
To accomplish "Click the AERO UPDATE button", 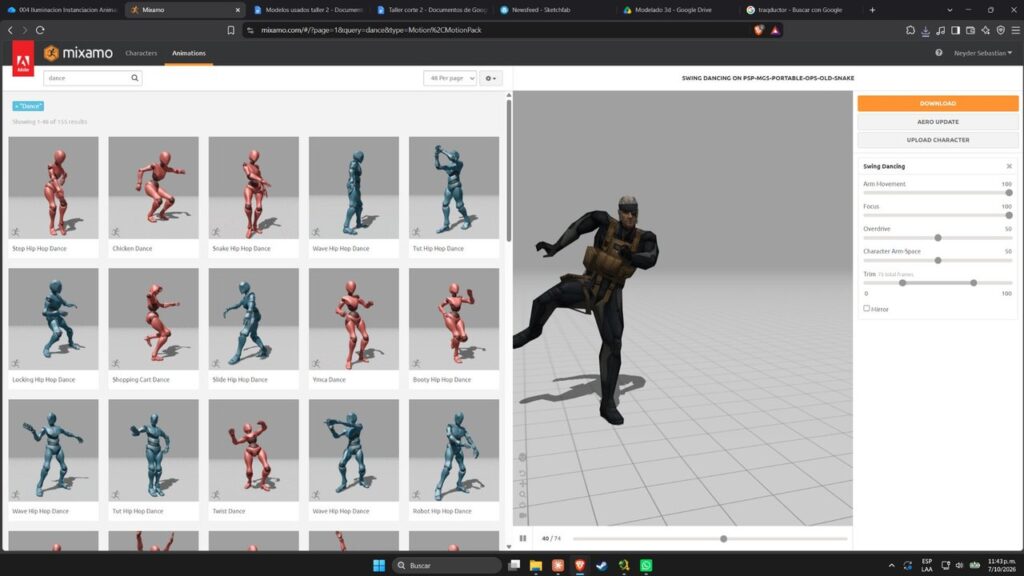I will pos(938,121).
